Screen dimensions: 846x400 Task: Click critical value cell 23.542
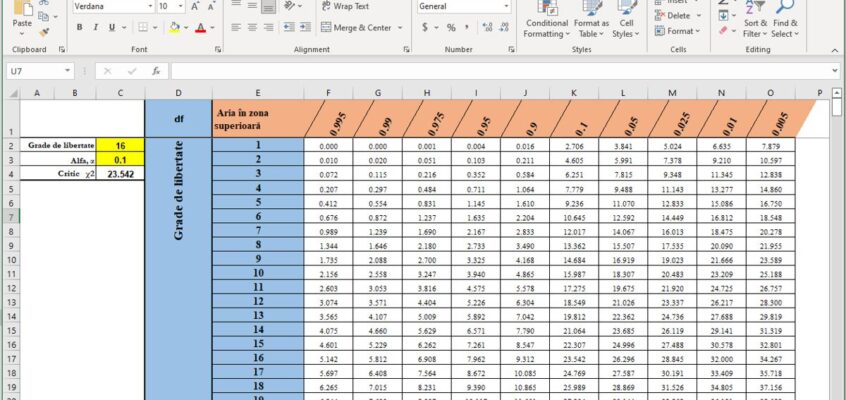[120, 174]
